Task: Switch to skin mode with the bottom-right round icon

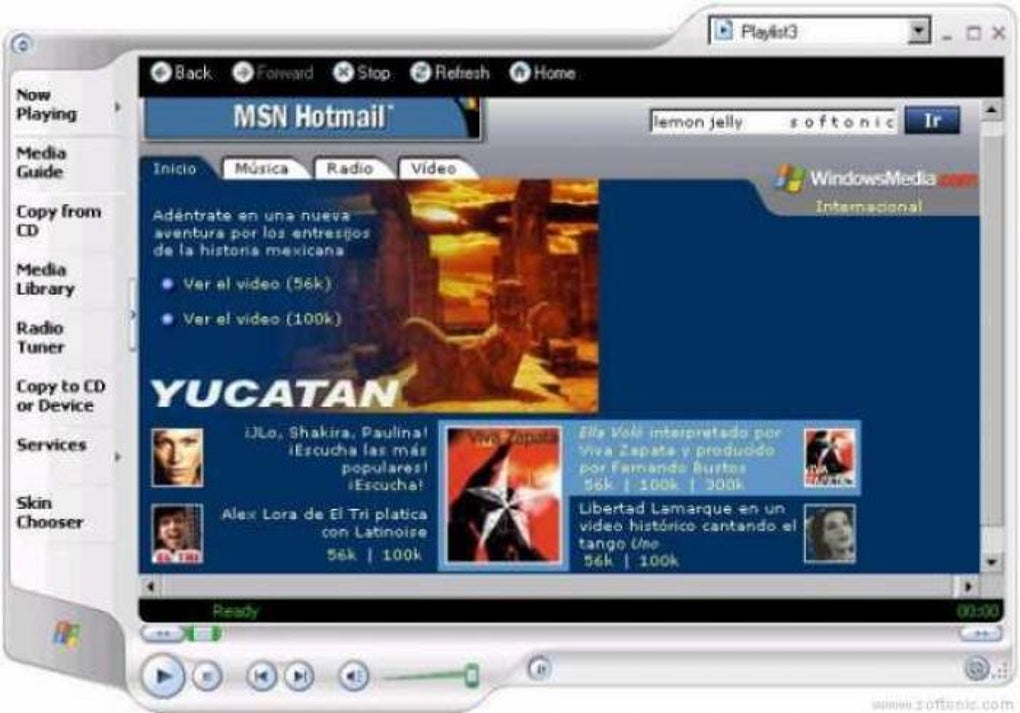Action: click(x=977, y=668)
